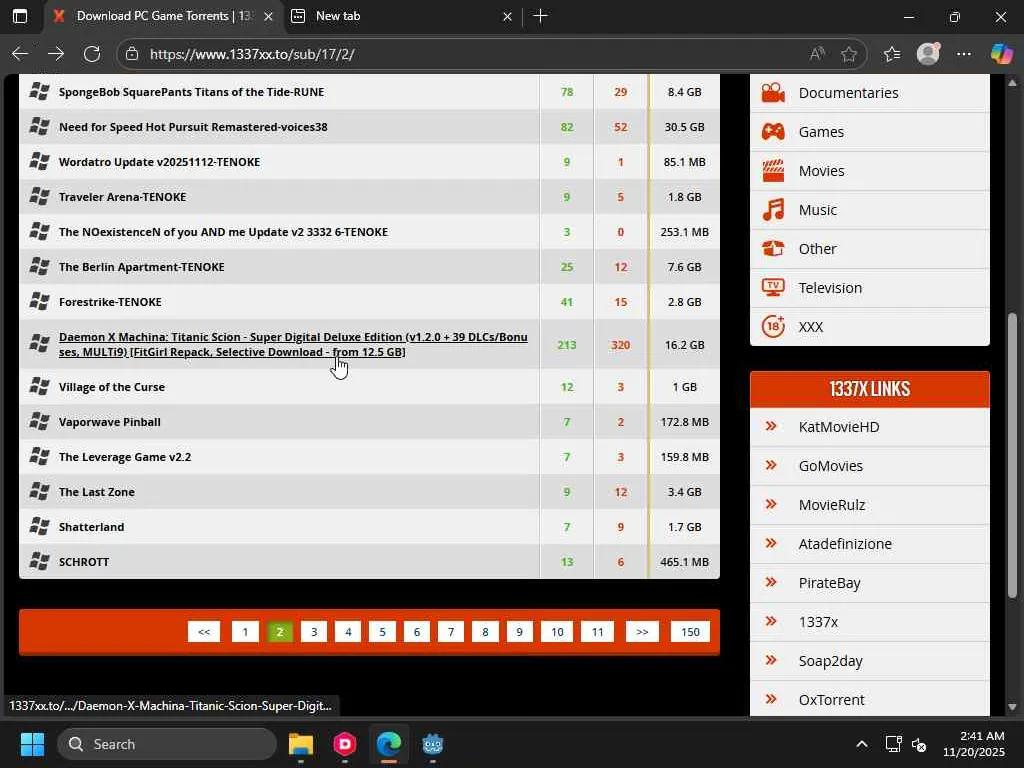The width and height of the screenshot is (1024, 768).
Task: Click the browser forward arrow
Action: [56, 54]
